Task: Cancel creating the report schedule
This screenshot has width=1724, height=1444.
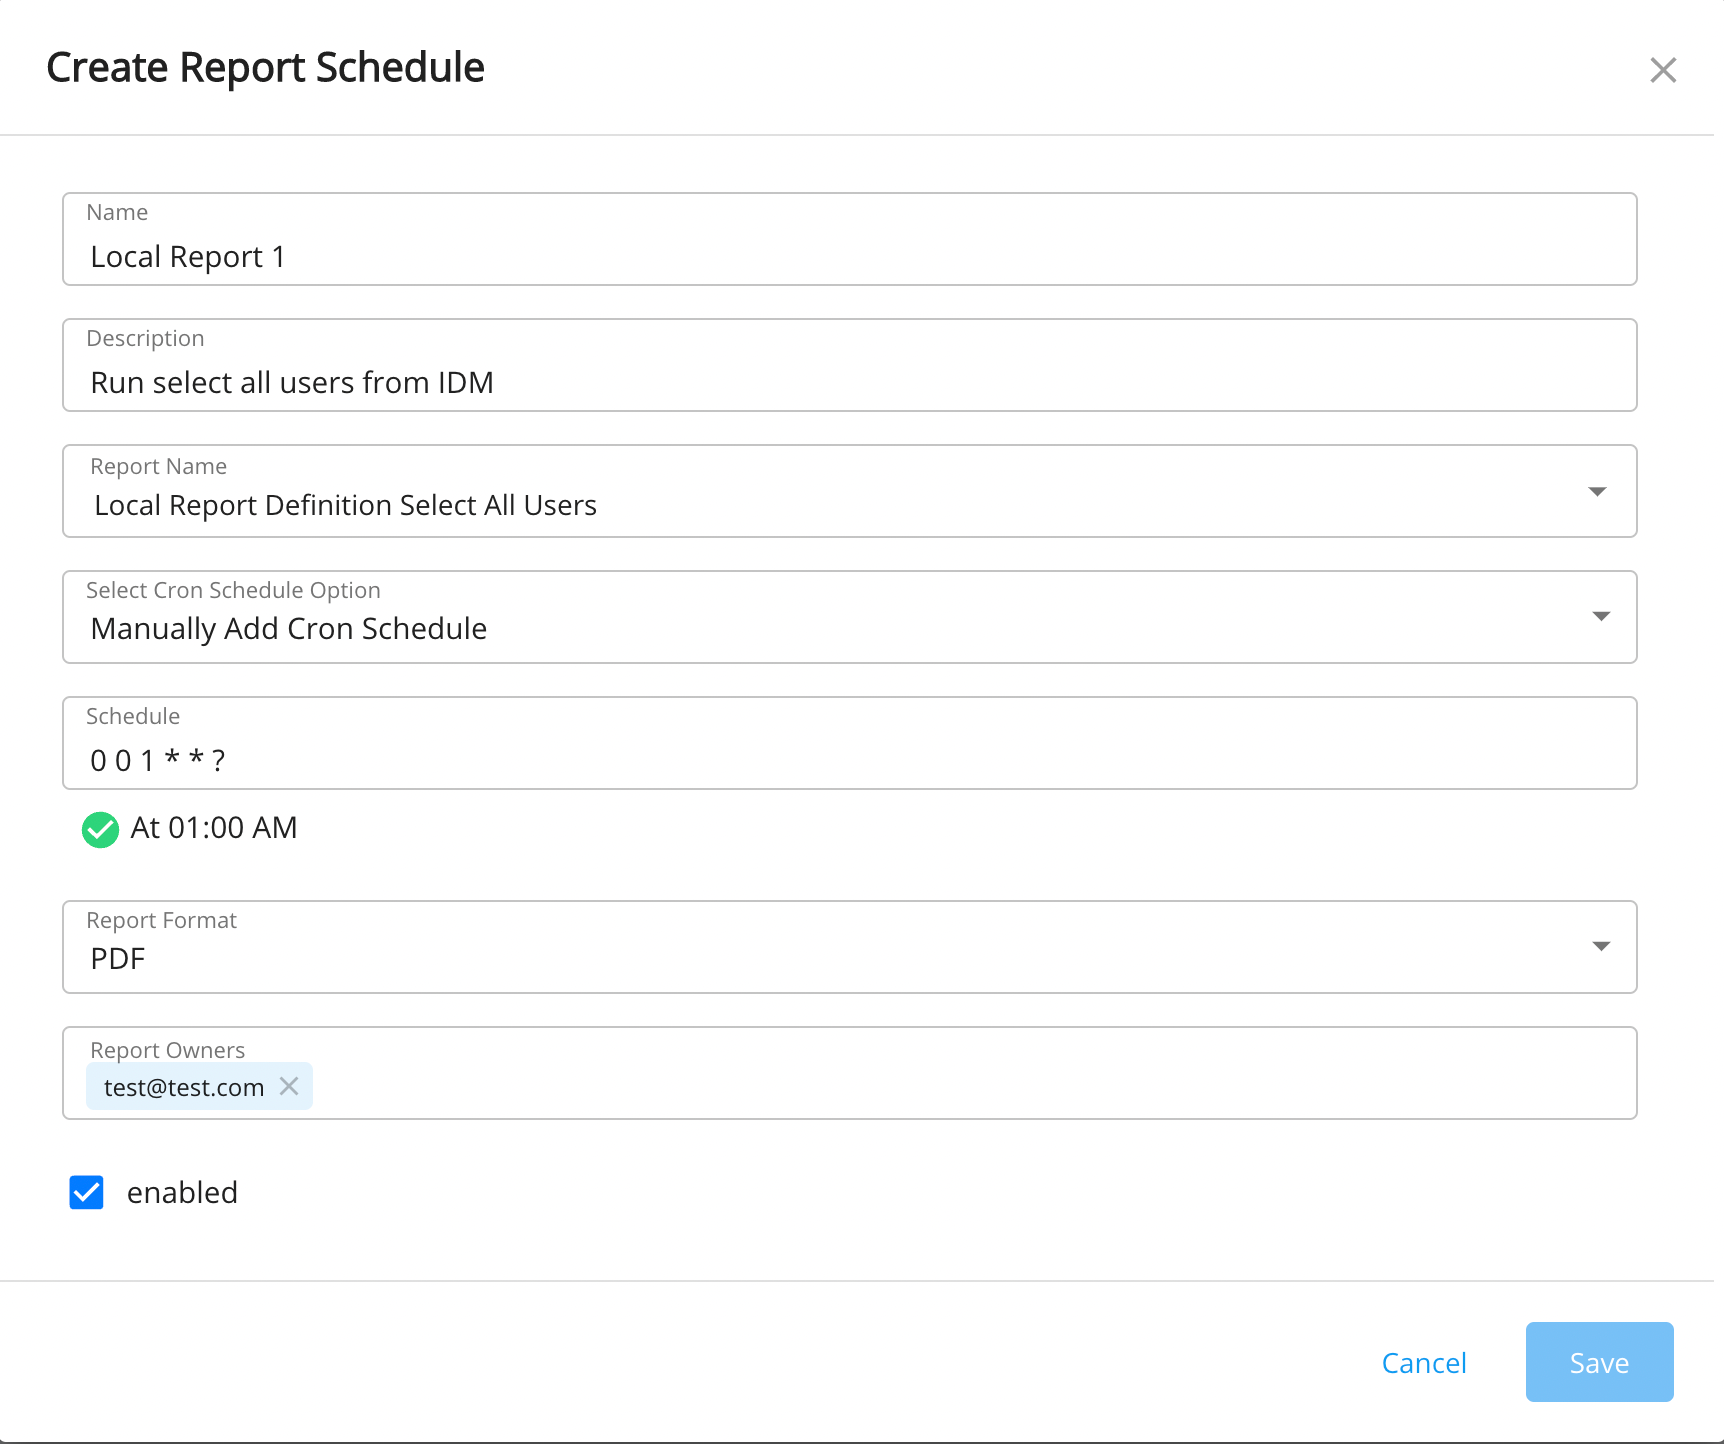Action: (x=1423, y=1362)
